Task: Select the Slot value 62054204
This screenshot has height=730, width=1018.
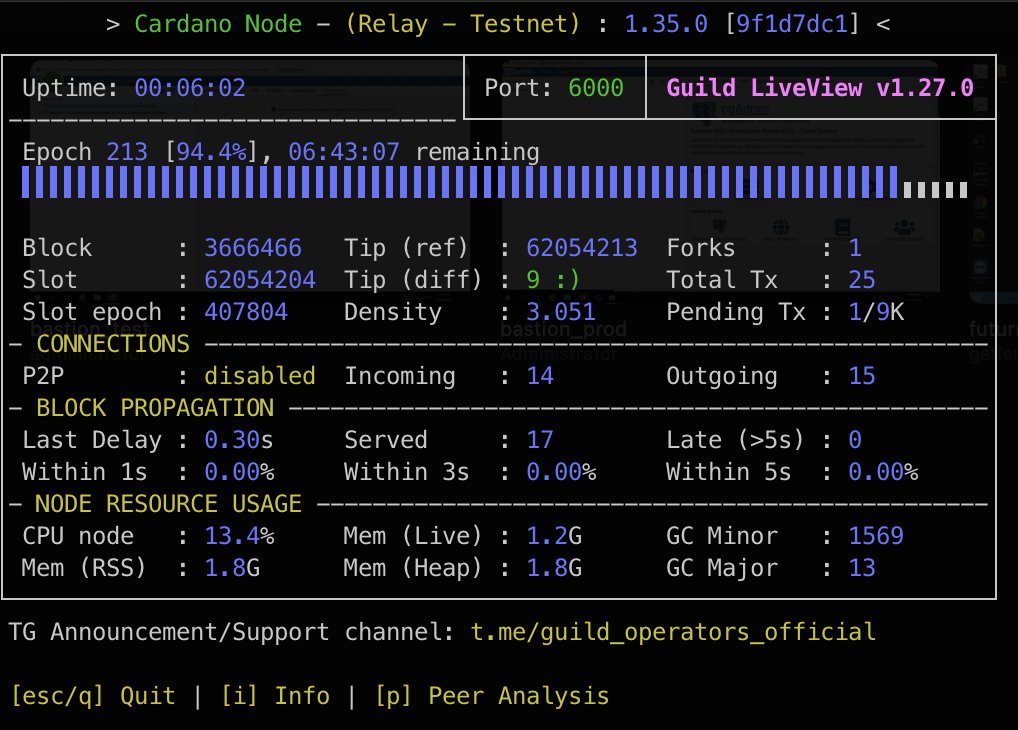Action: pyautogui.click(x=260, y=279)
